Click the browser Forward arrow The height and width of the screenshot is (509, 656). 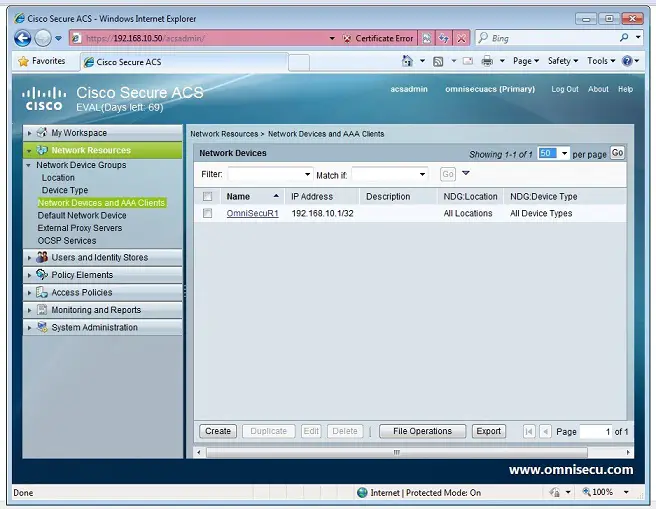[x=43, y=38]
